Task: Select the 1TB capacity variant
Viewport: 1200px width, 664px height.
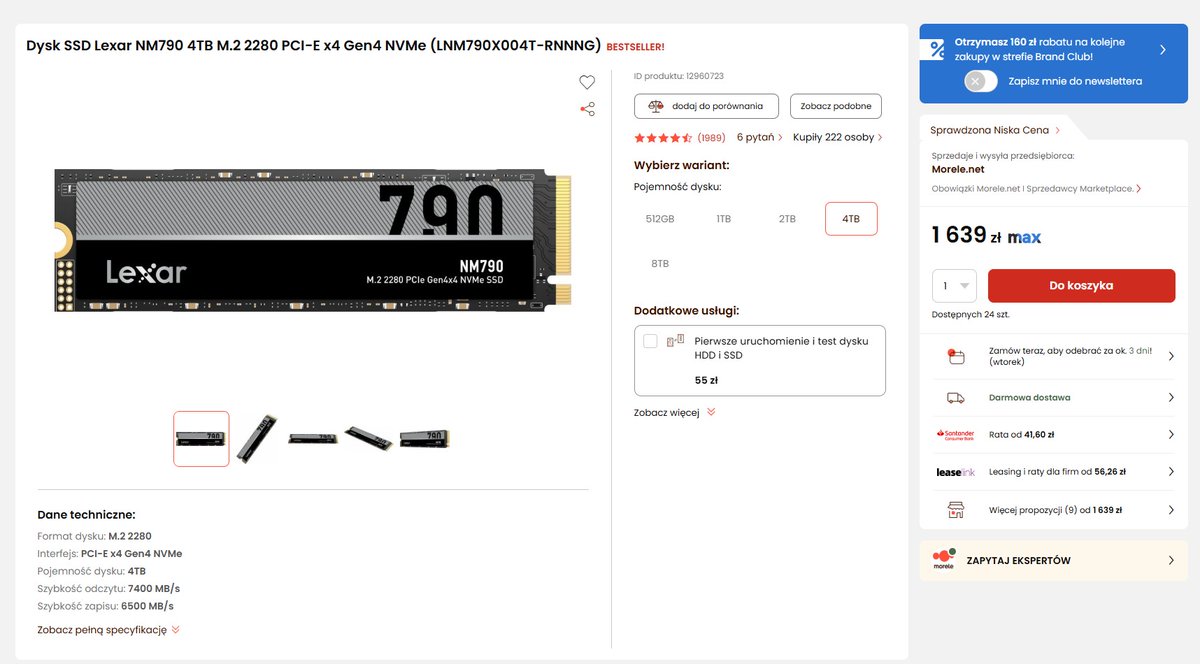Action: (x=723, y=219)
